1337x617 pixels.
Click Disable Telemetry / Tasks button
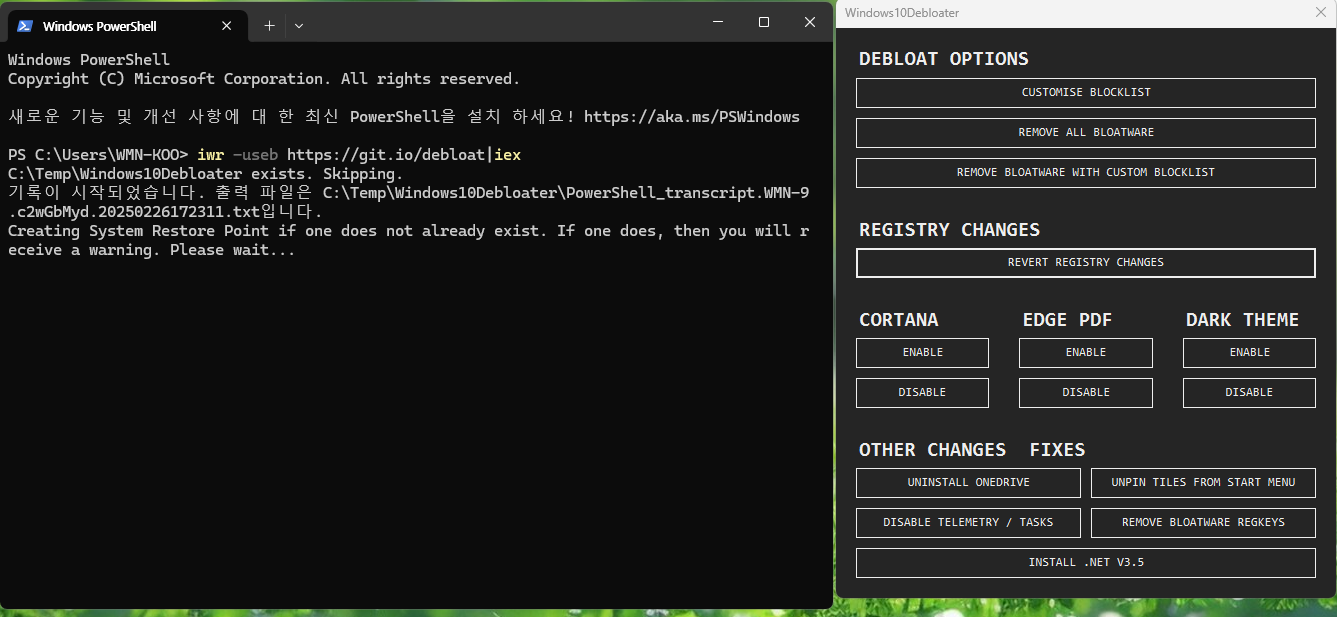coord(968,522)
